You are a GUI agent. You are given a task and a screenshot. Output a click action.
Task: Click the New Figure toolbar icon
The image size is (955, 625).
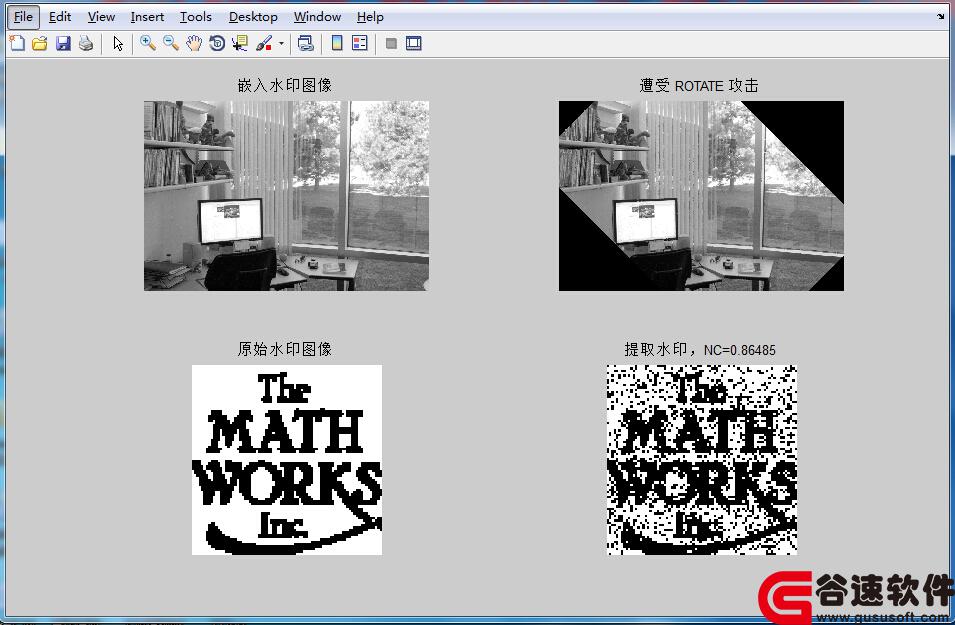pyautogui.click(x=17, y=43)
